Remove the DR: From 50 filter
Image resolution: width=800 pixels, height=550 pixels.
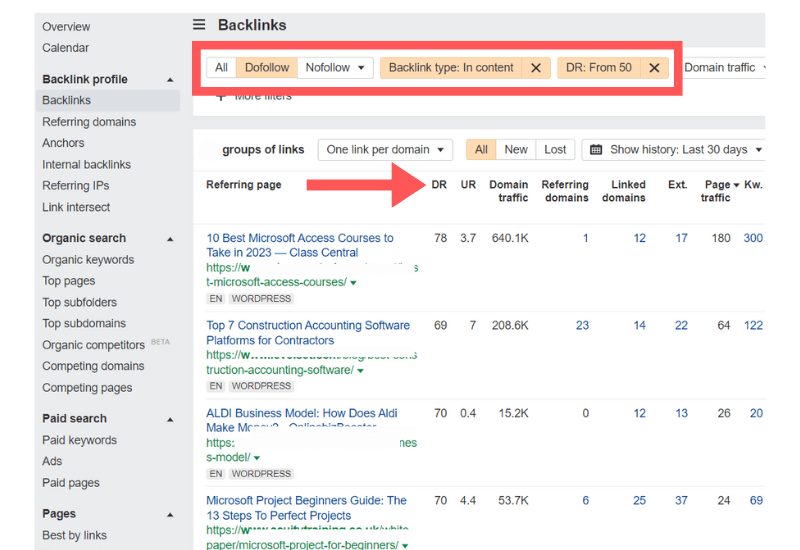point(654,68)
